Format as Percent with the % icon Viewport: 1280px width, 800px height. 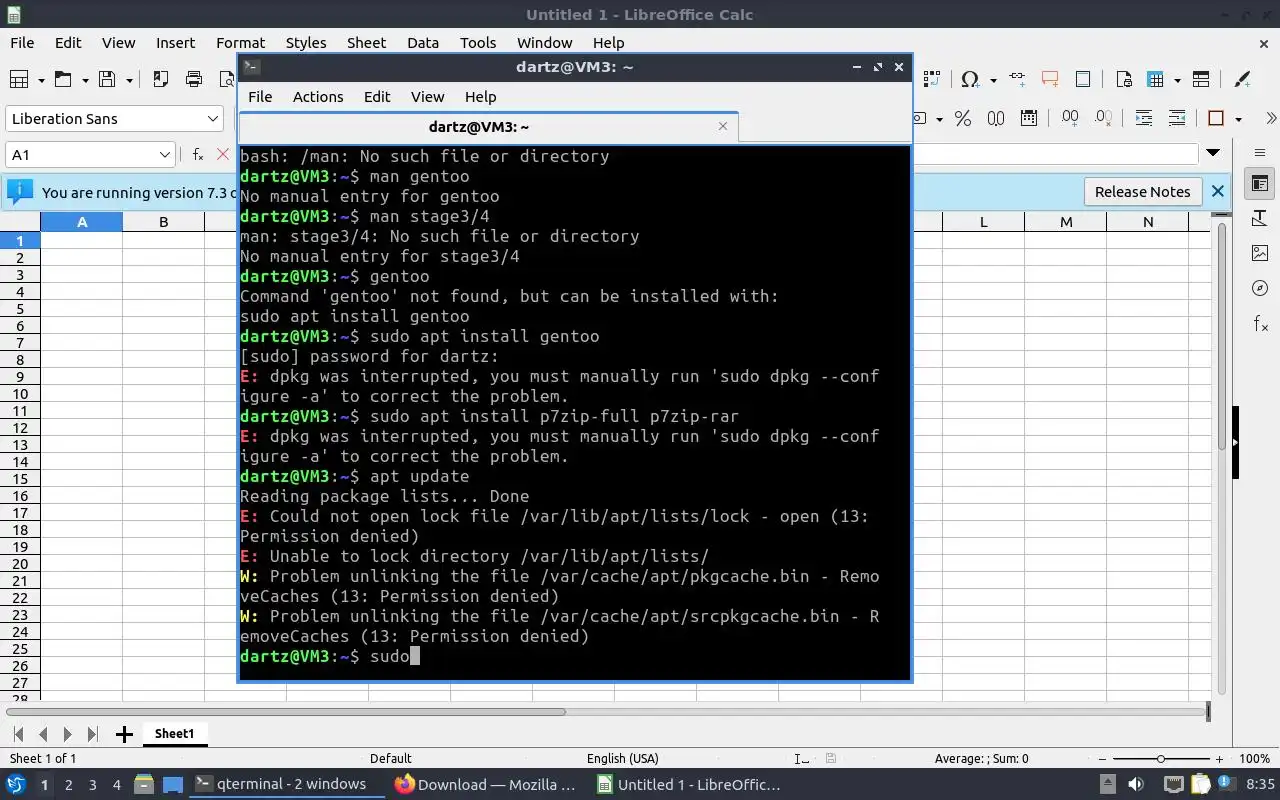coord(963,118)
